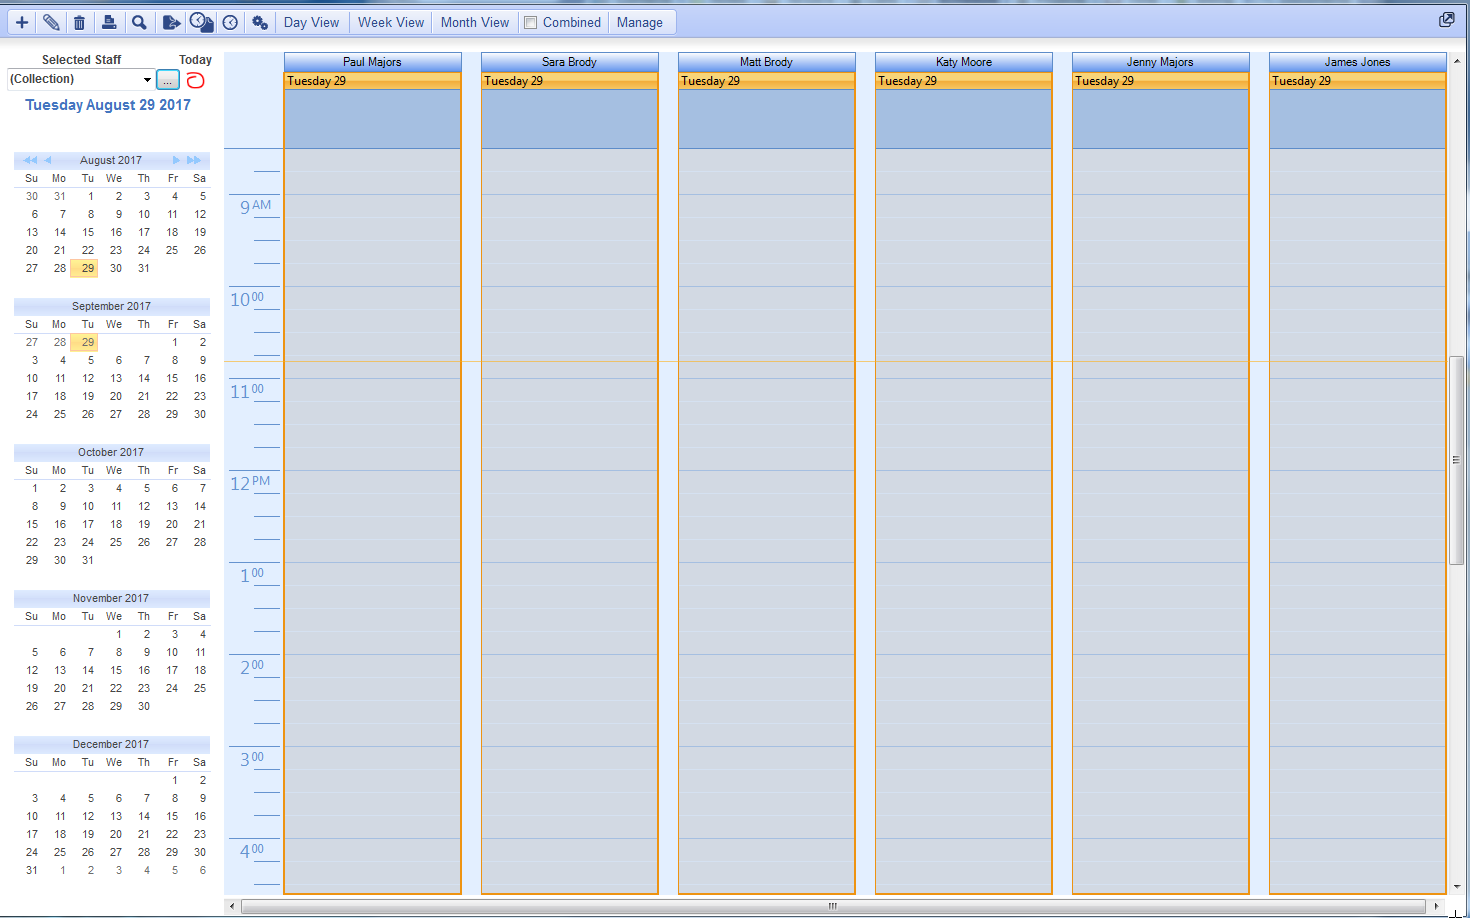
Task: Select the Sara Brody column header
Action: pyautogui.click(x=569, y=62)
